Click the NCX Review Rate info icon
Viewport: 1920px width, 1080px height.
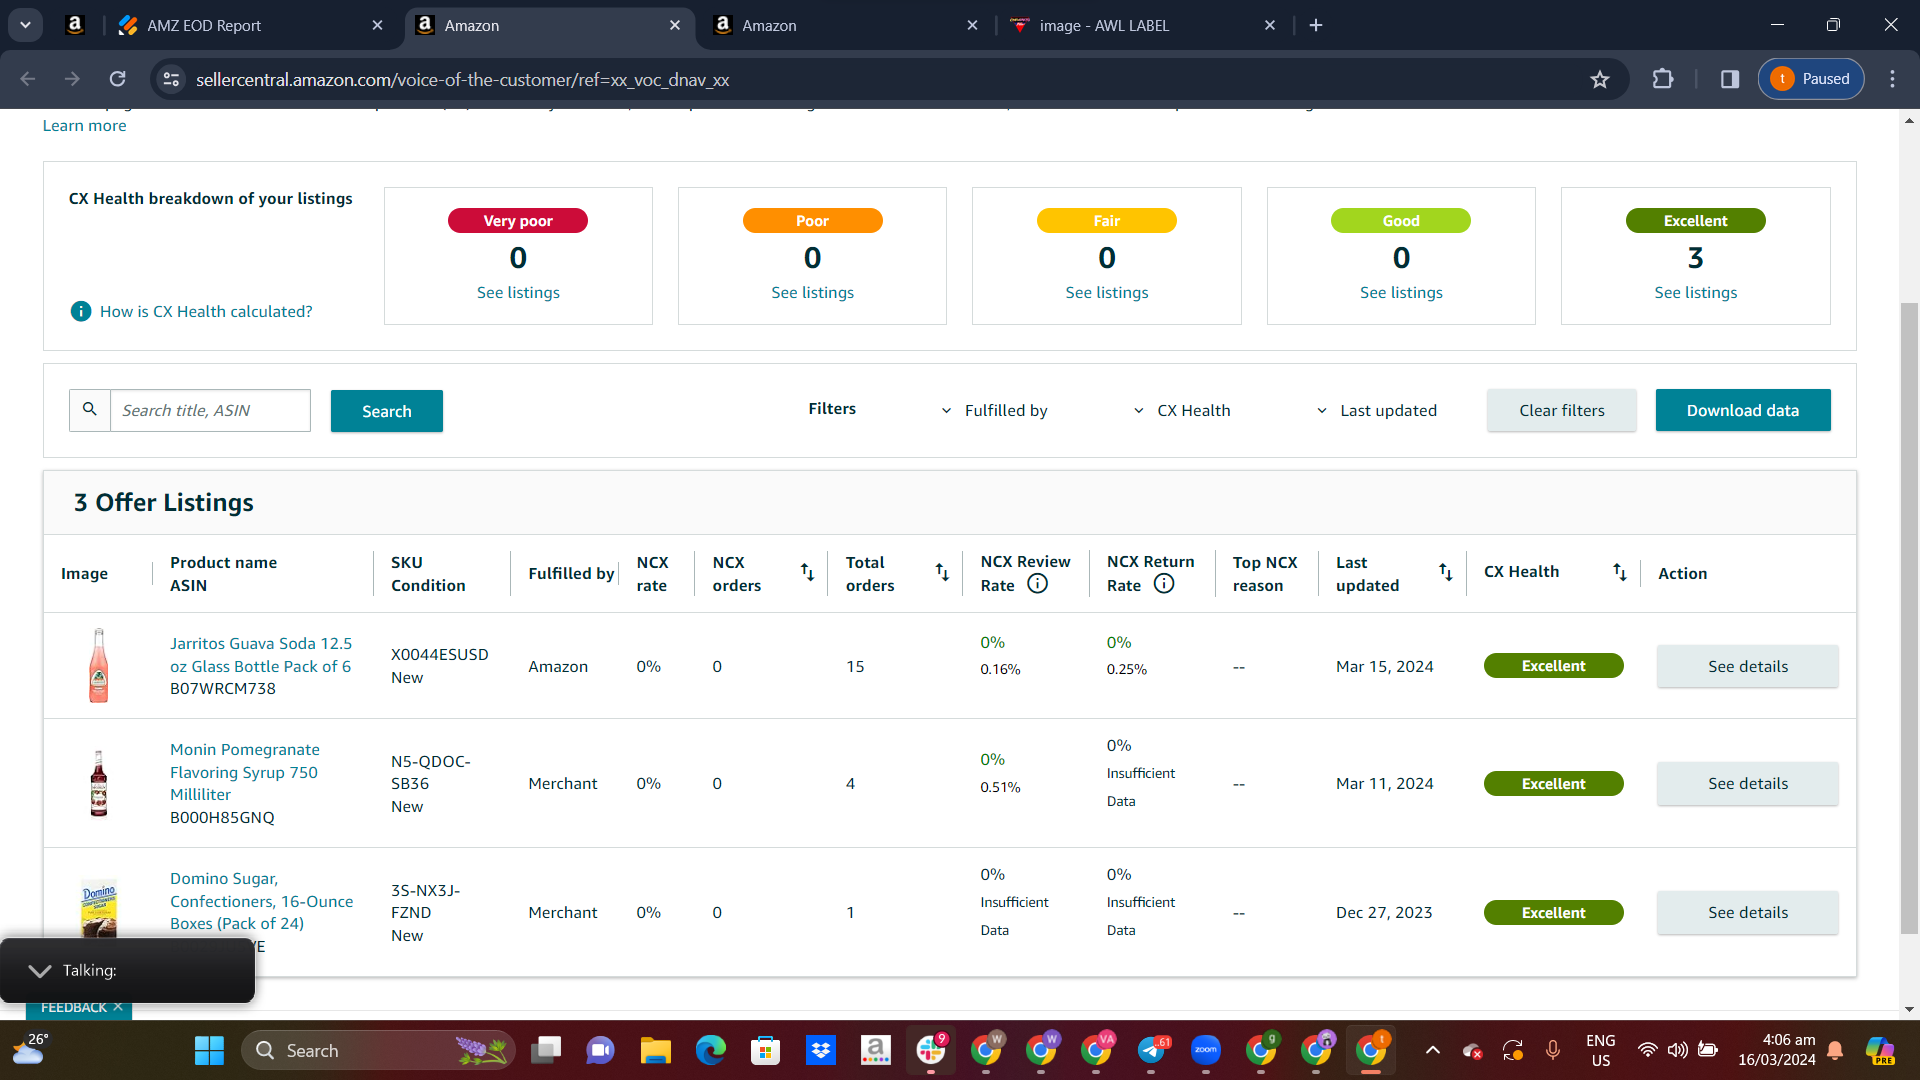point(1038,584)
